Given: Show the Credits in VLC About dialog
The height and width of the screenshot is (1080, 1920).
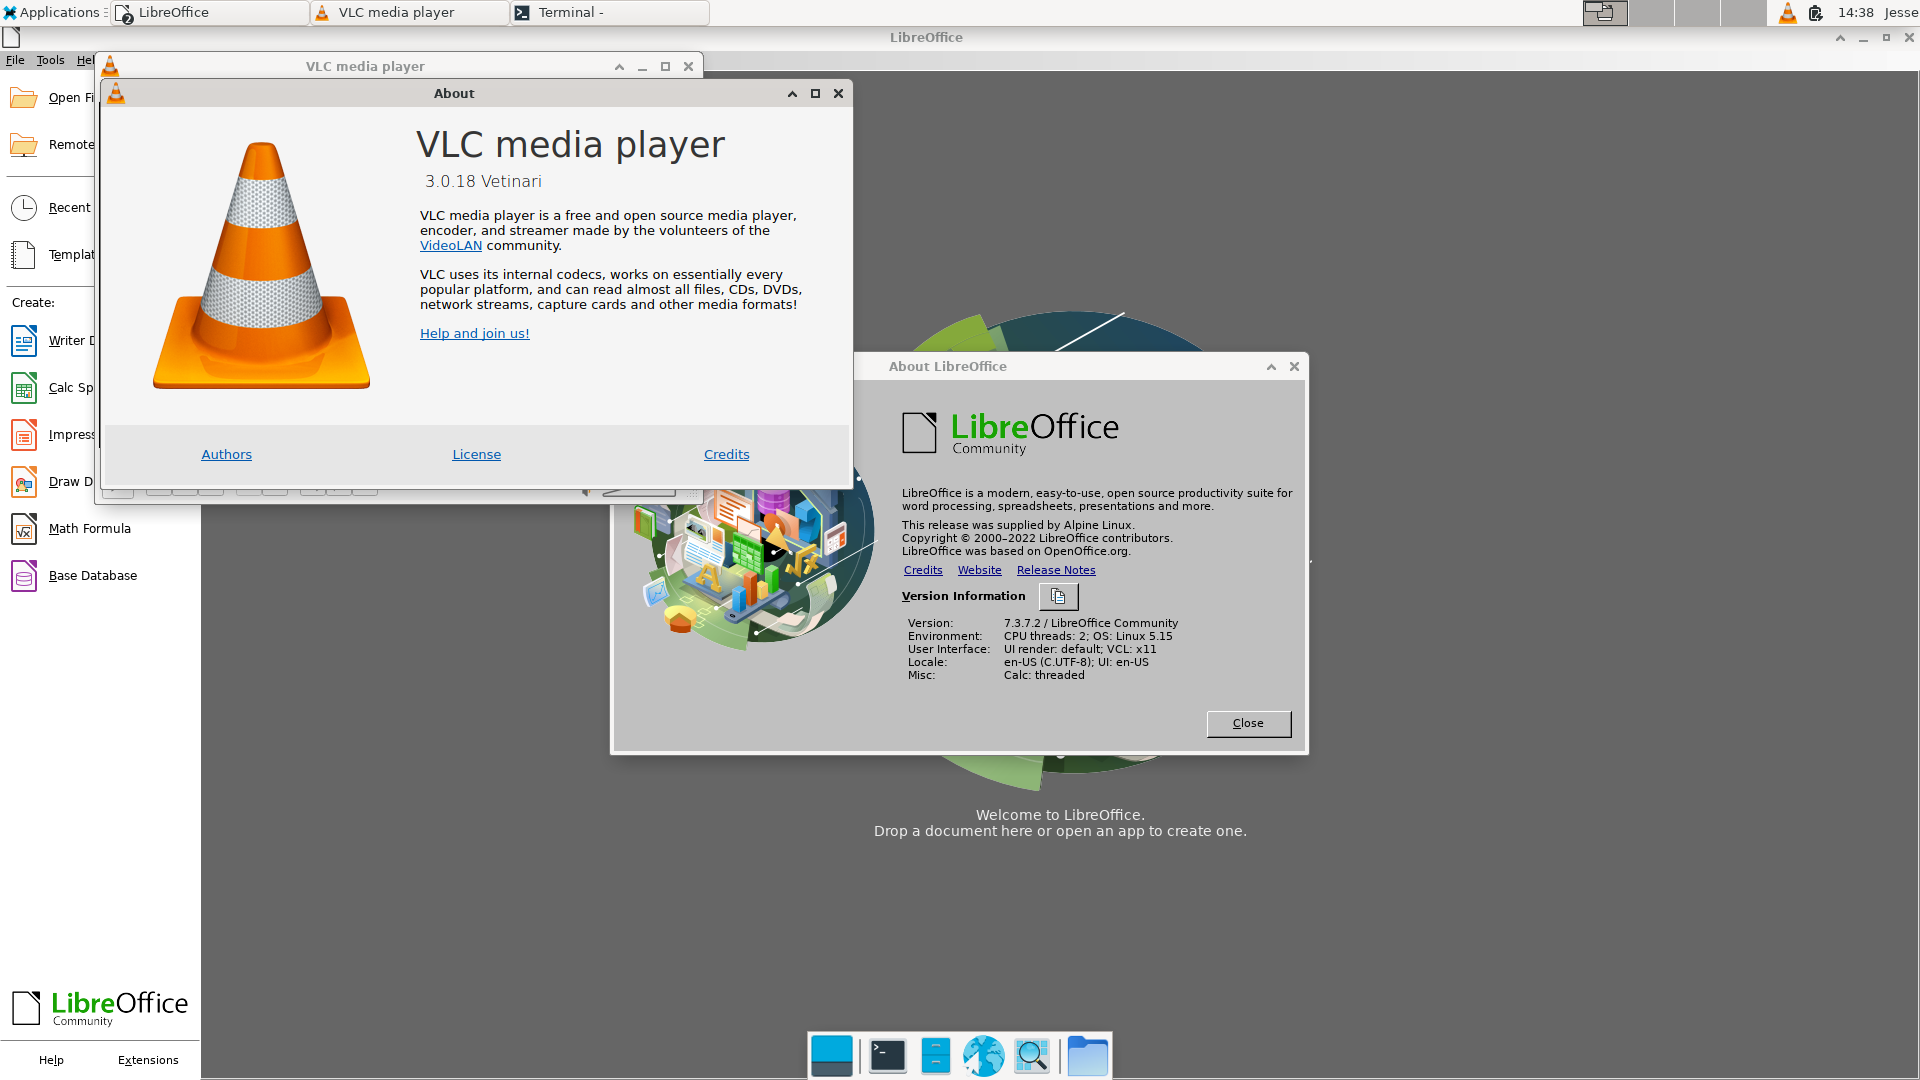Looking at the screenshot, I should [727, 455].
